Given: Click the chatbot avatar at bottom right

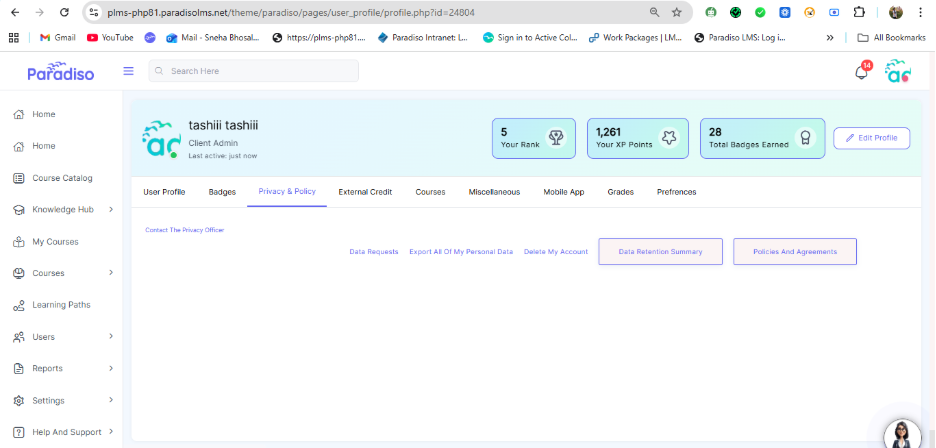Looking at the screenshot, I should tap(902, 433).
